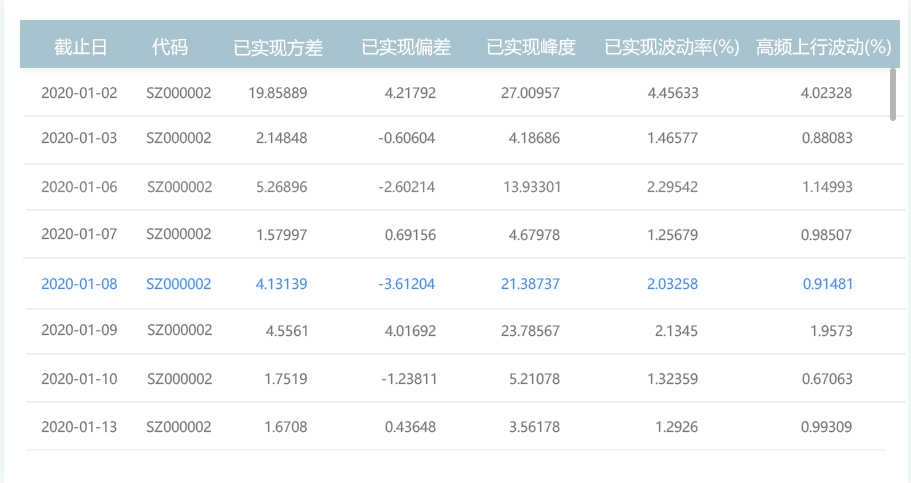Click the 已实现偏差 column header
Screen dimensions: 911x483
click(406, 47)
